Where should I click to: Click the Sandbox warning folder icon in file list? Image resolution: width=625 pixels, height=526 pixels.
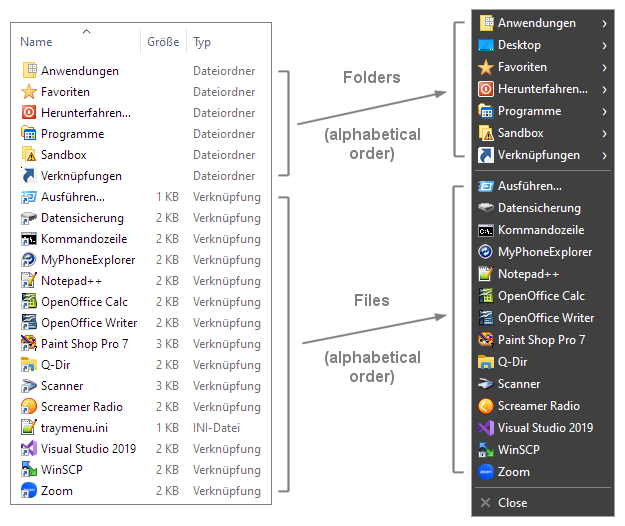[x=29, y=155]
